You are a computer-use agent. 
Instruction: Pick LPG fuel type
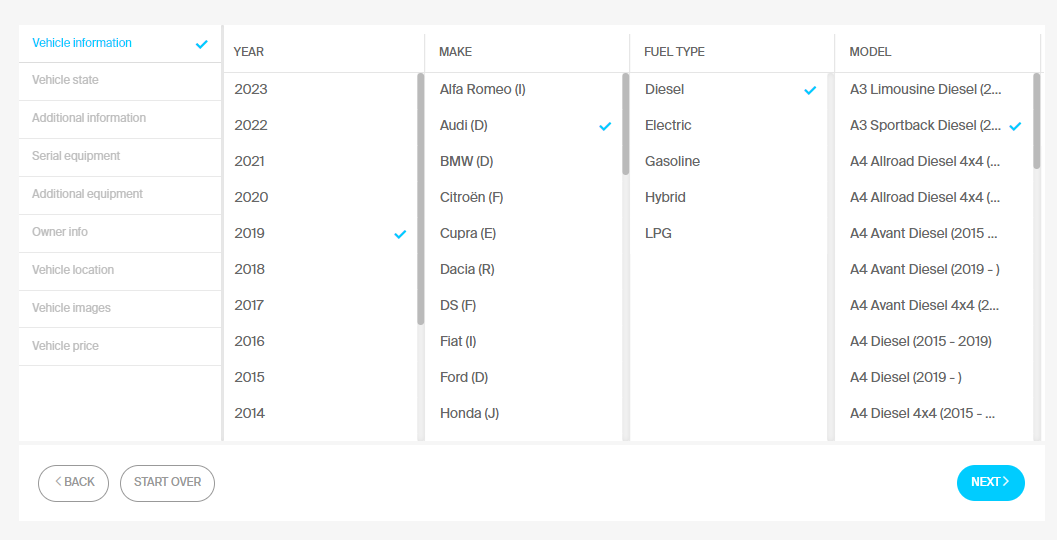click(x=729, y=233)
